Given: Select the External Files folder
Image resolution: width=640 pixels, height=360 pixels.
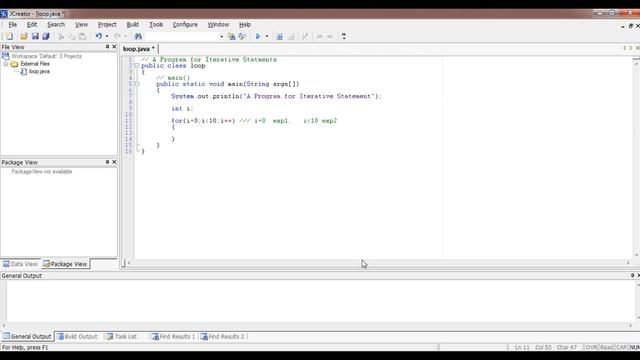Looking at the screenshot, I should pos(35,64).
